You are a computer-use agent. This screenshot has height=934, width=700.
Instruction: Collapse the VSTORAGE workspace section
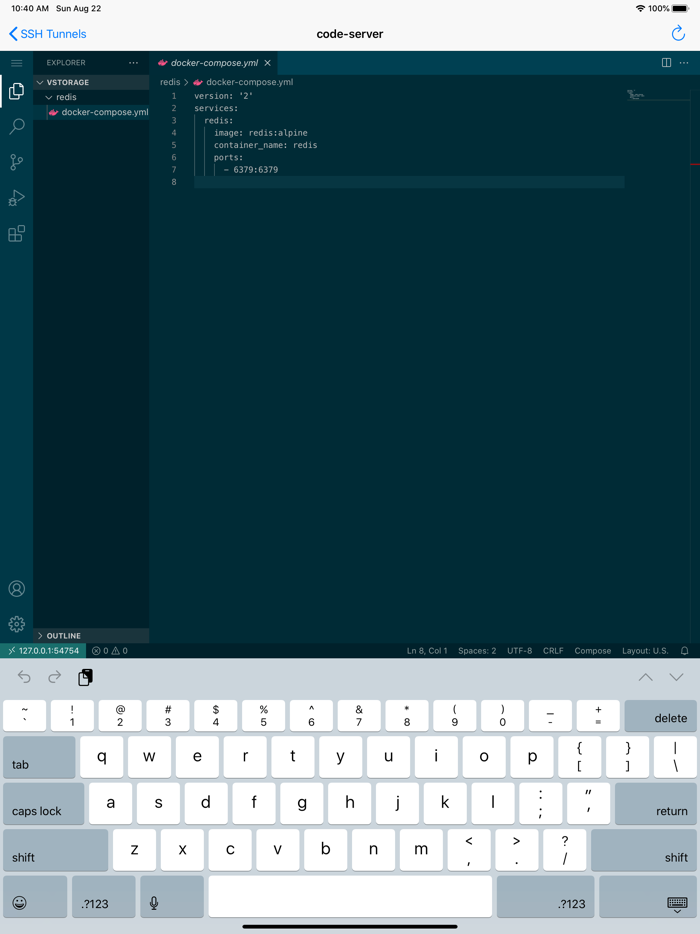coord(91,82)
